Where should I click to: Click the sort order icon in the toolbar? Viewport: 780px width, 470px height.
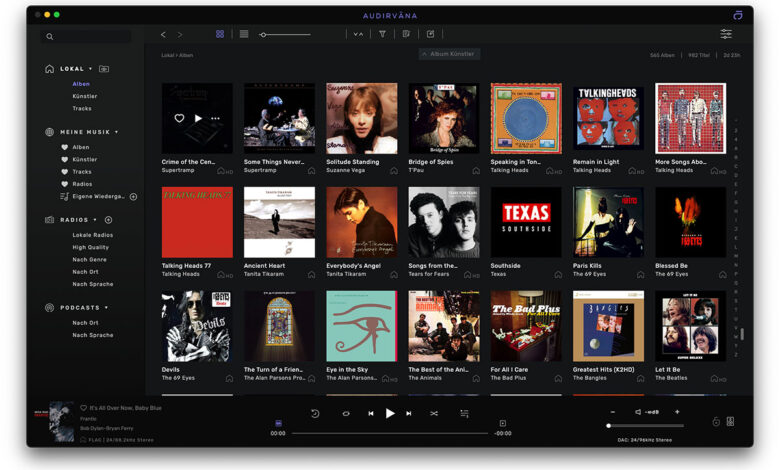coord(358,34)
